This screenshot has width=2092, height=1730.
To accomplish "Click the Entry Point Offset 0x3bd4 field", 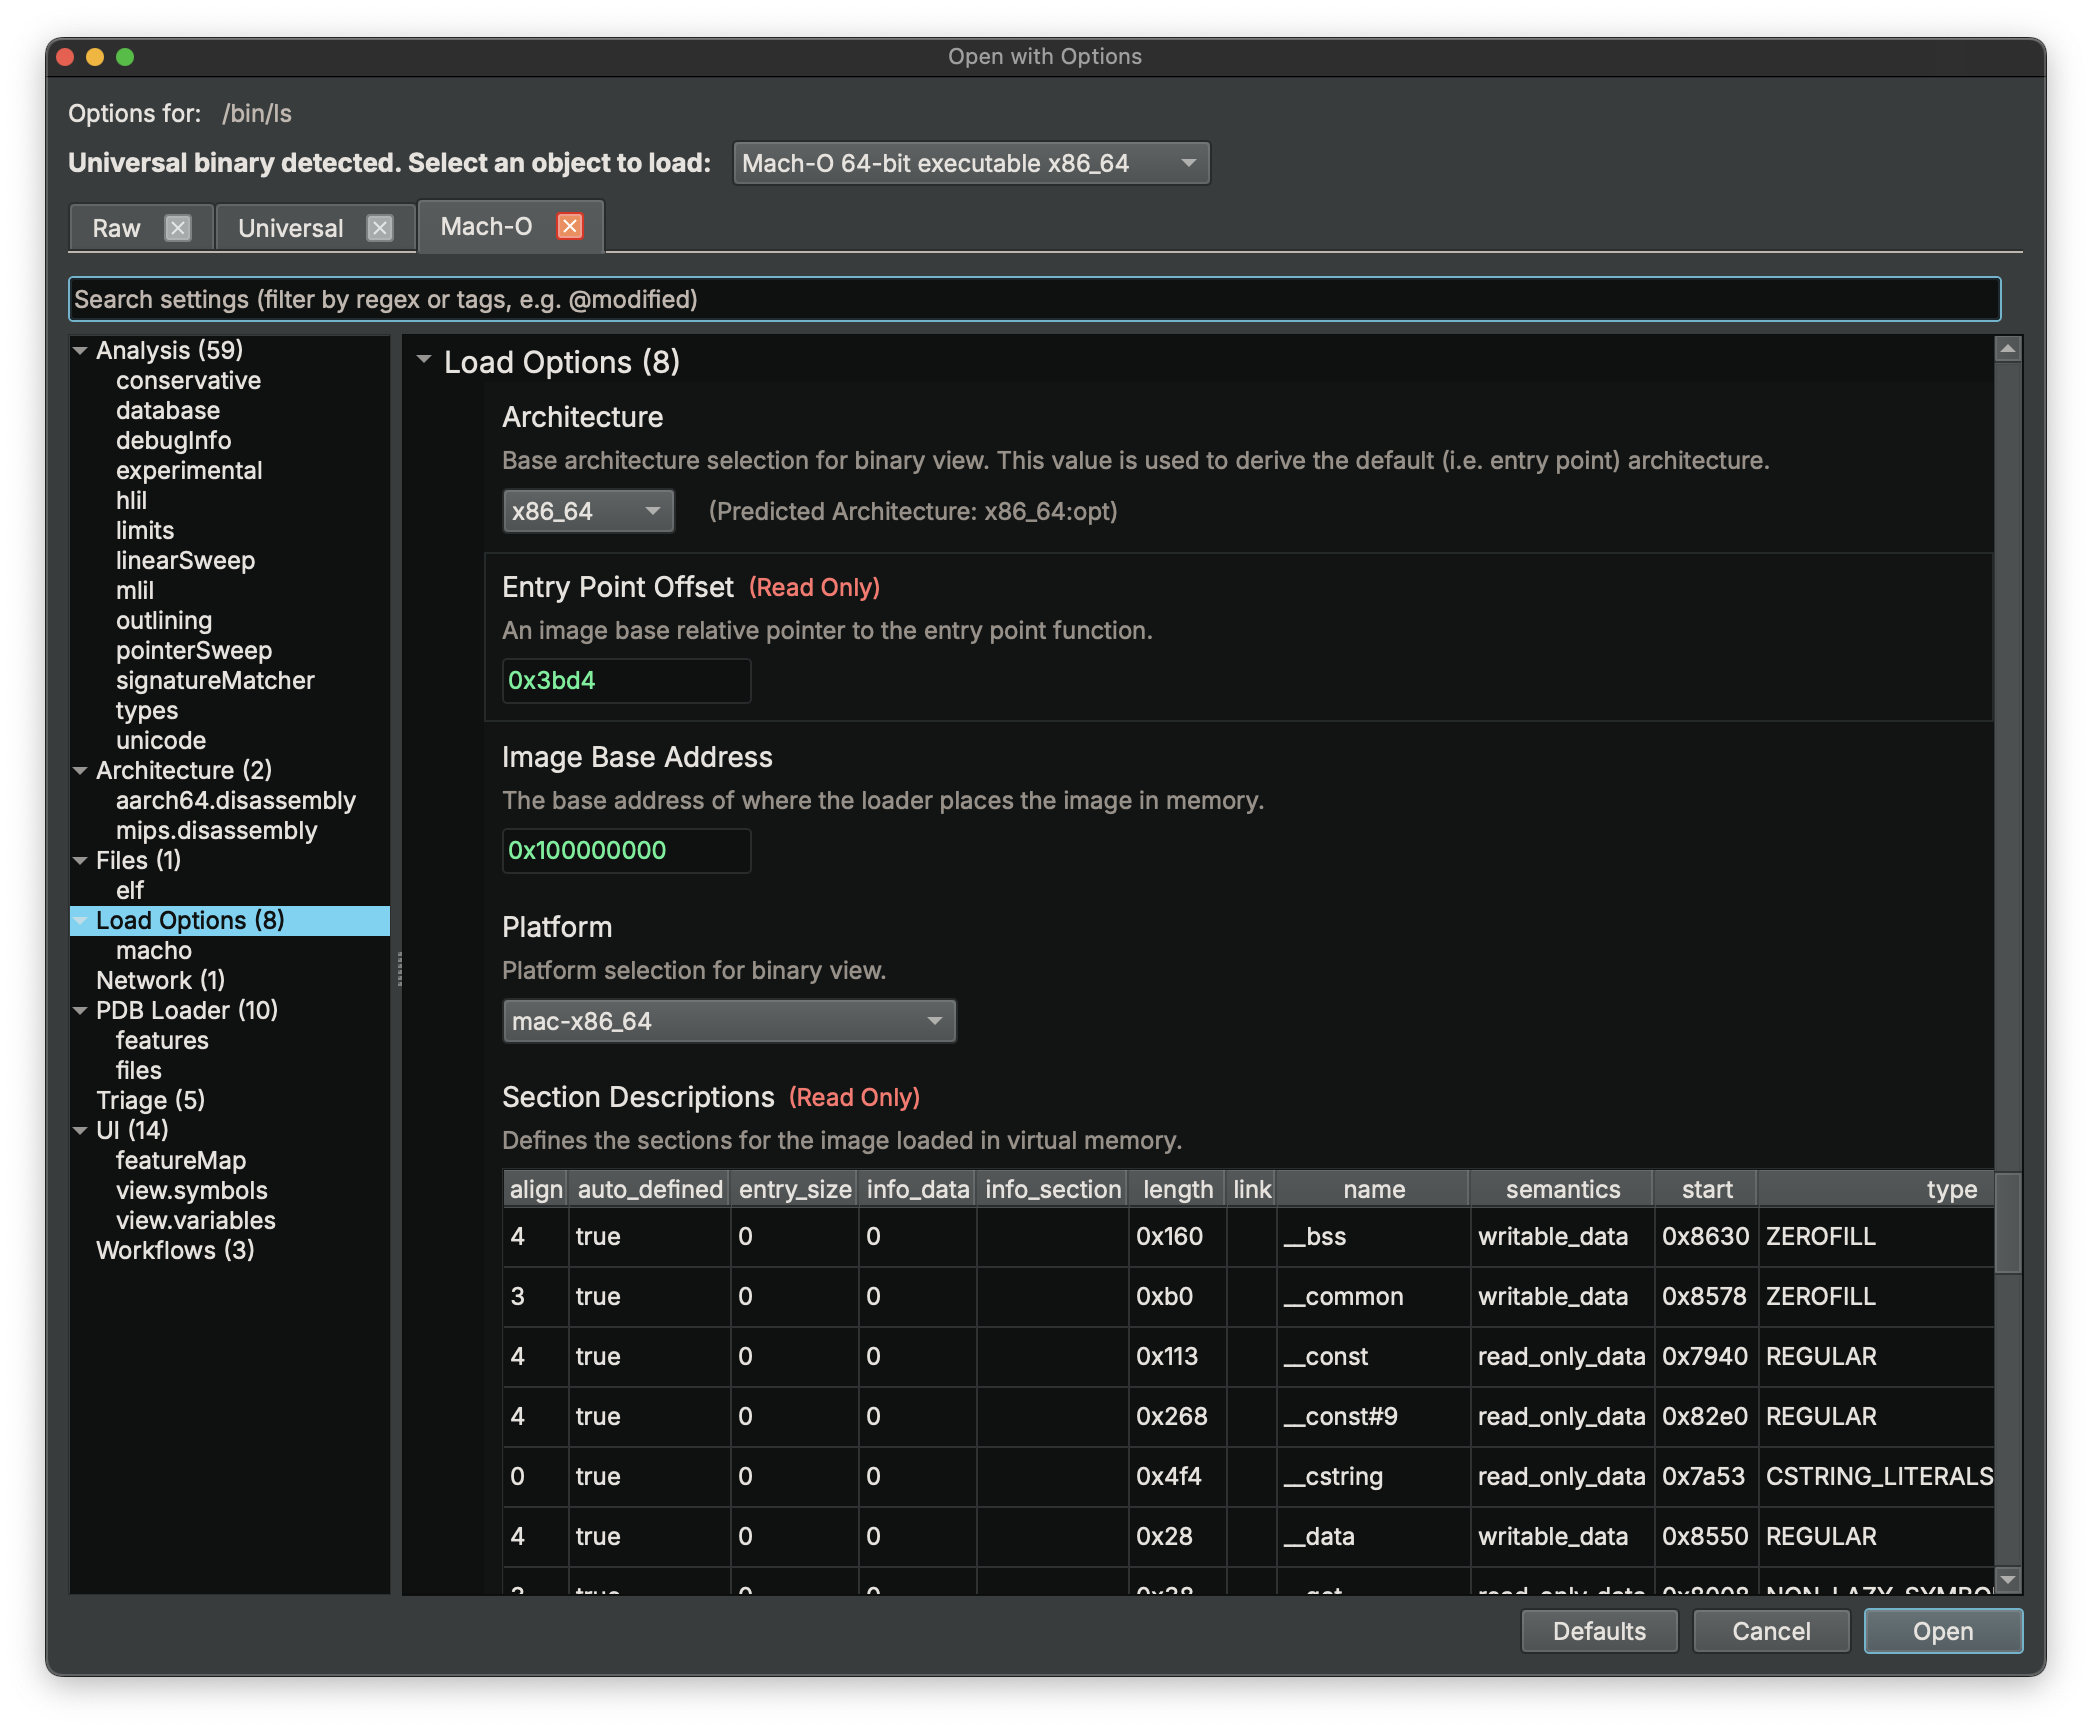I will point(626,680).
